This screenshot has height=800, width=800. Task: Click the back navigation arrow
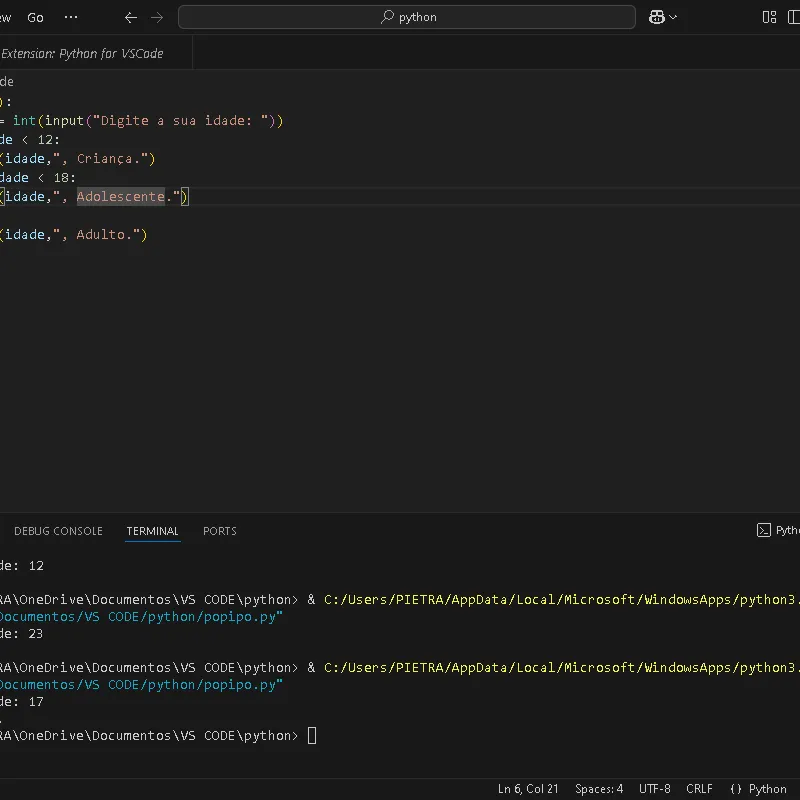(x=131, y=17)
